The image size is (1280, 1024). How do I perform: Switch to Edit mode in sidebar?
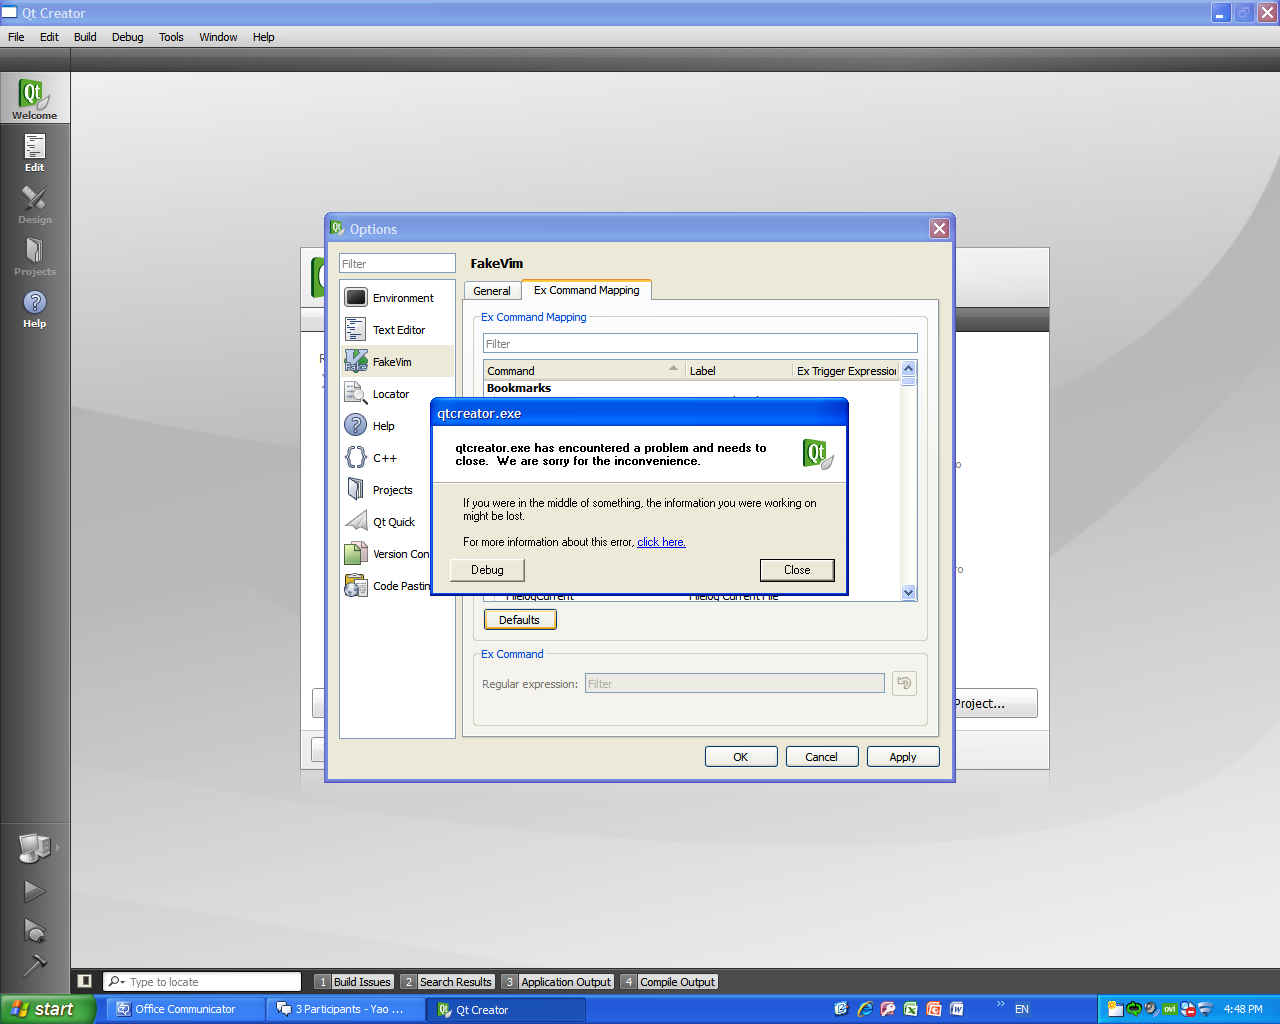point(35,152)
